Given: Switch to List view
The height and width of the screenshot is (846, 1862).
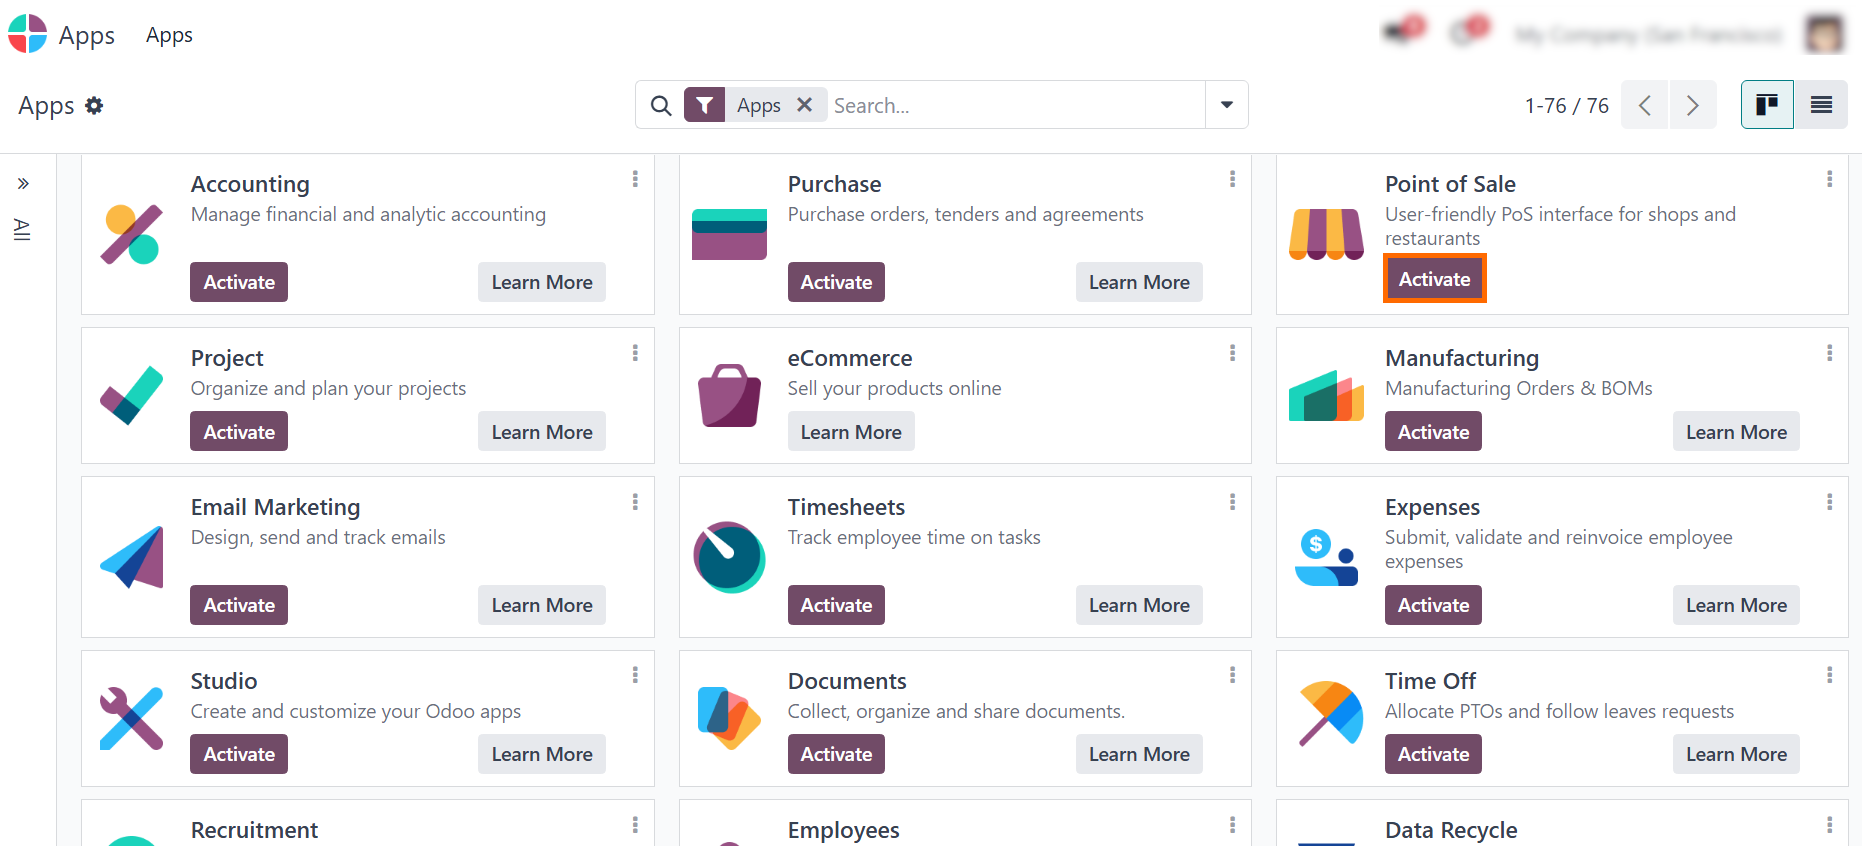Looking at the screenshot, I should (x=1821, y=105).
